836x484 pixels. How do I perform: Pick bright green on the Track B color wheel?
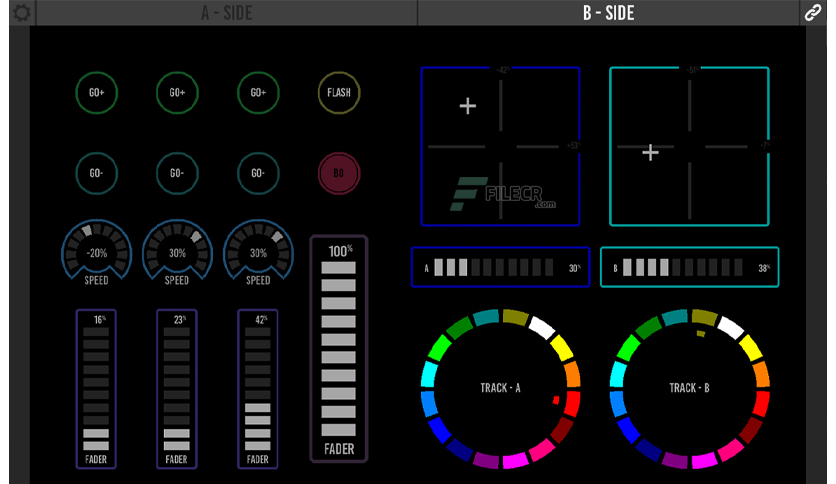629,348
